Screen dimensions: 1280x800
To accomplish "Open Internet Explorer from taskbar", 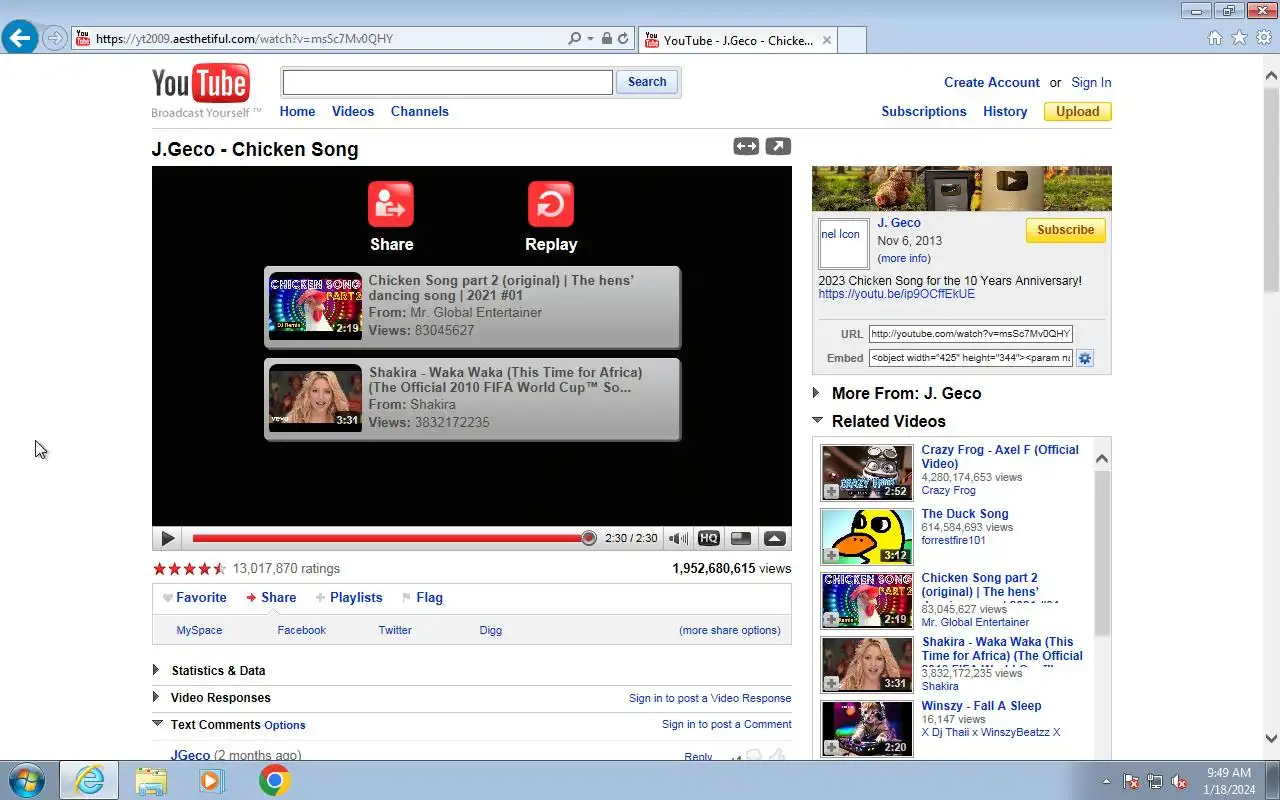I will (89, 780).
